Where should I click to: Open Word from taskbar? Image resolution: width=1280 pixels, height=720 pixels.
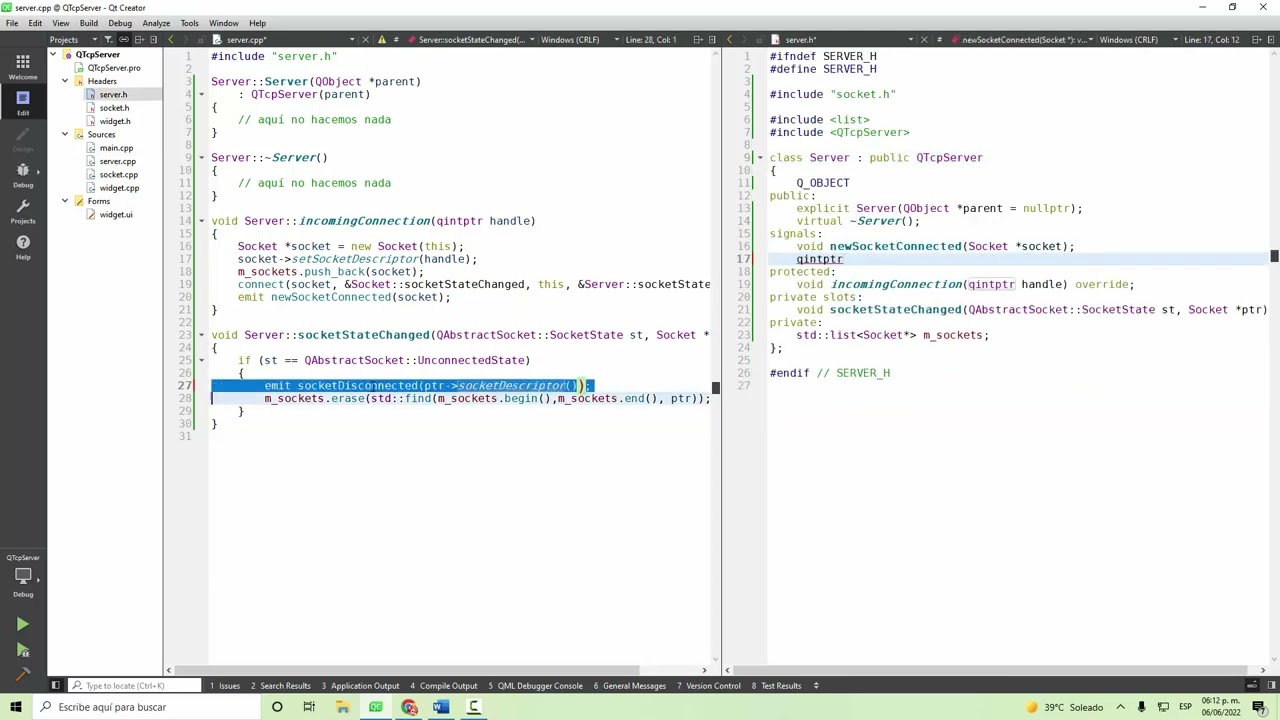tap(441, 707)
